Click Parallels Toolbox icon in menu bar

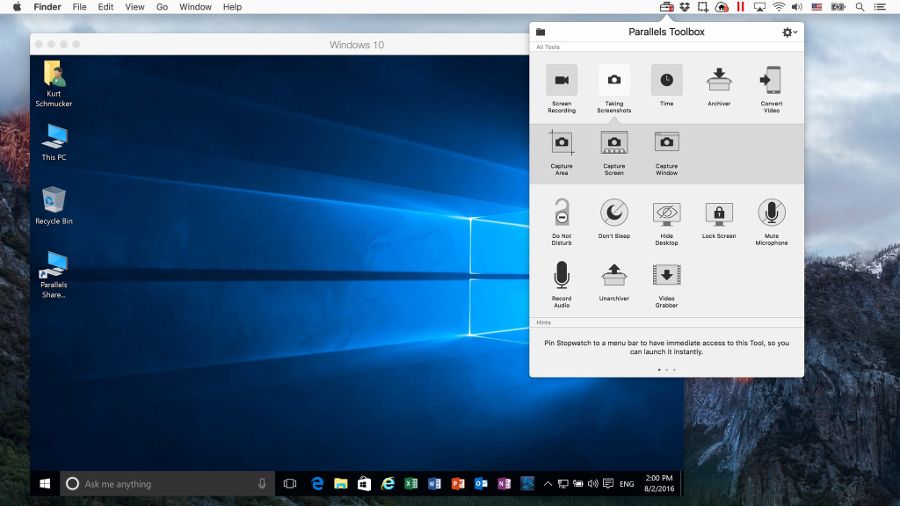(666, 7)
